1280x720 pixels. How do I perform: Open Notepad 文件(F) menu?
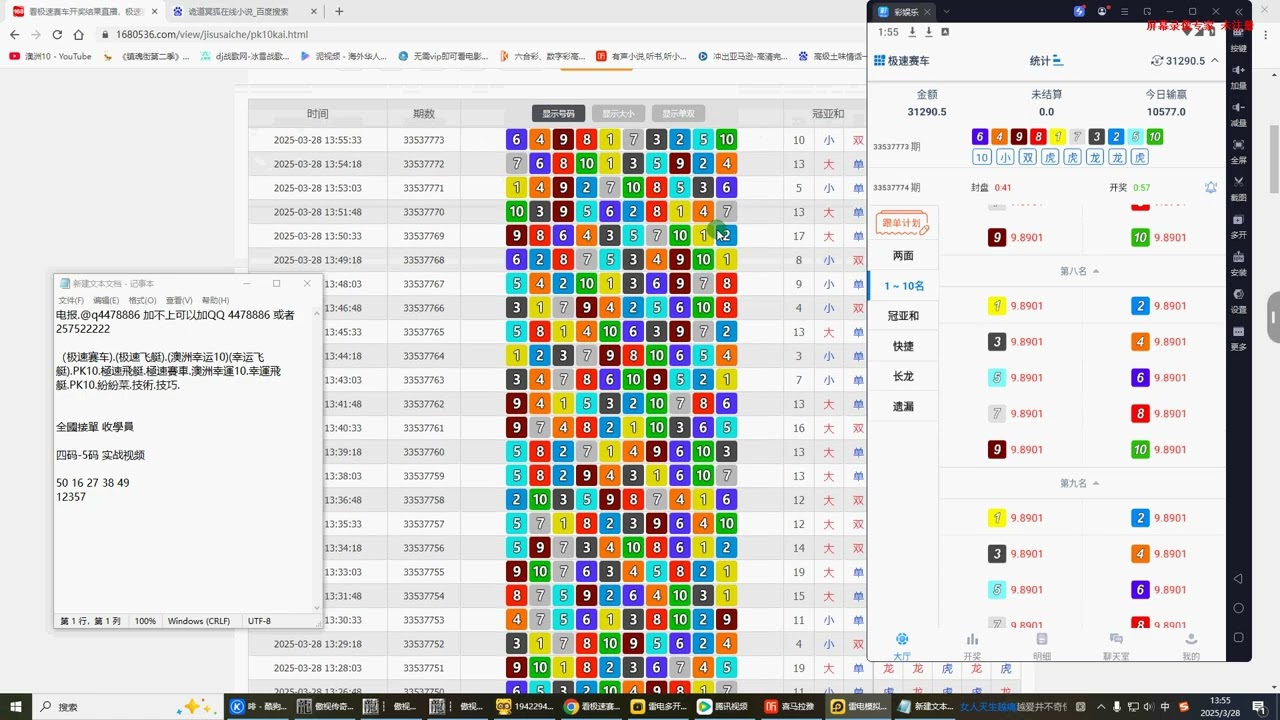coord(71,300)
